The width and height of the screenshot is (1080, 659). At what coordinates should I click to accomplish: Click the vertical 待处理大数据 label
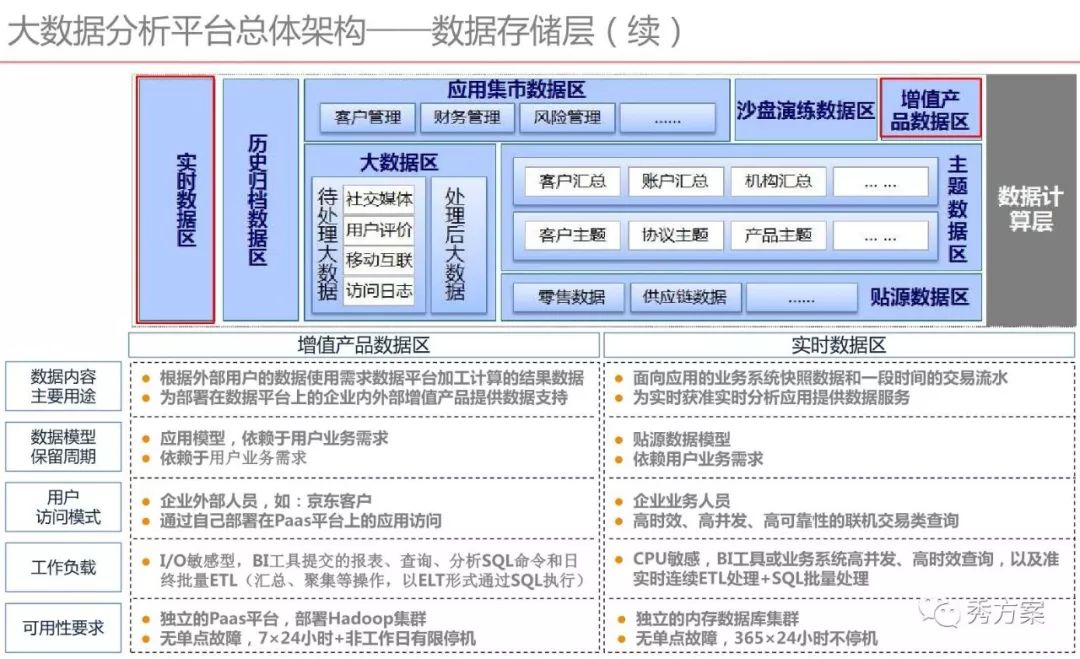[327, 244]
